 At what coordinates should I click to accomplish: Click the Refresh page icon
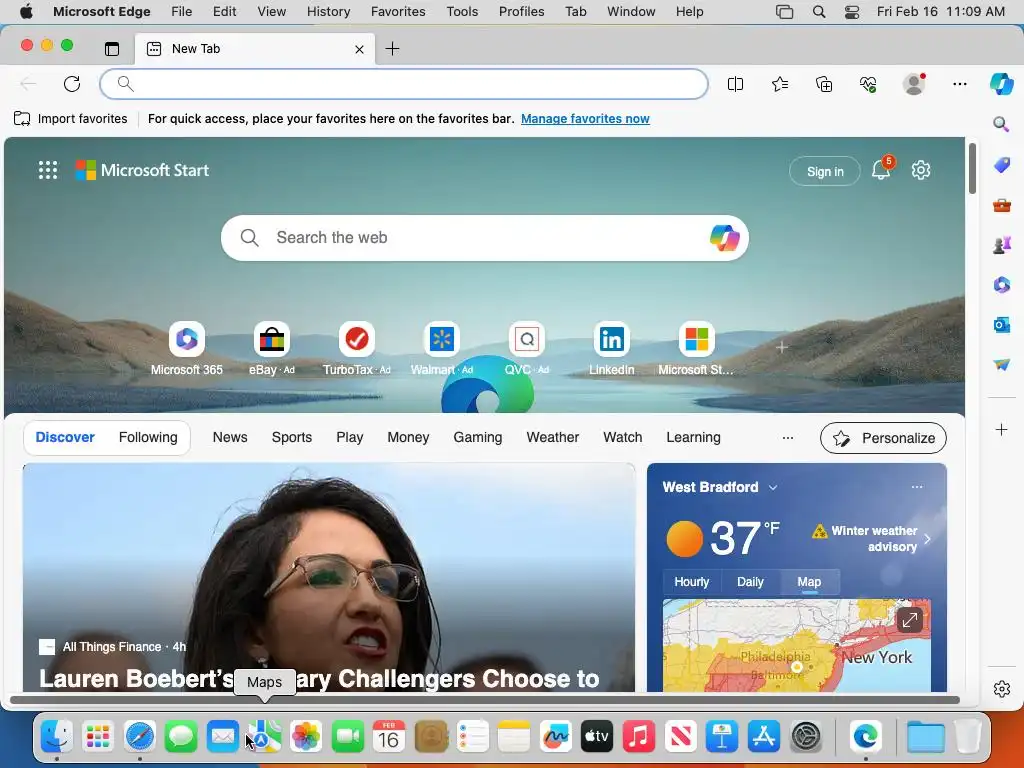pyautogui.click(x=72, y=84)
